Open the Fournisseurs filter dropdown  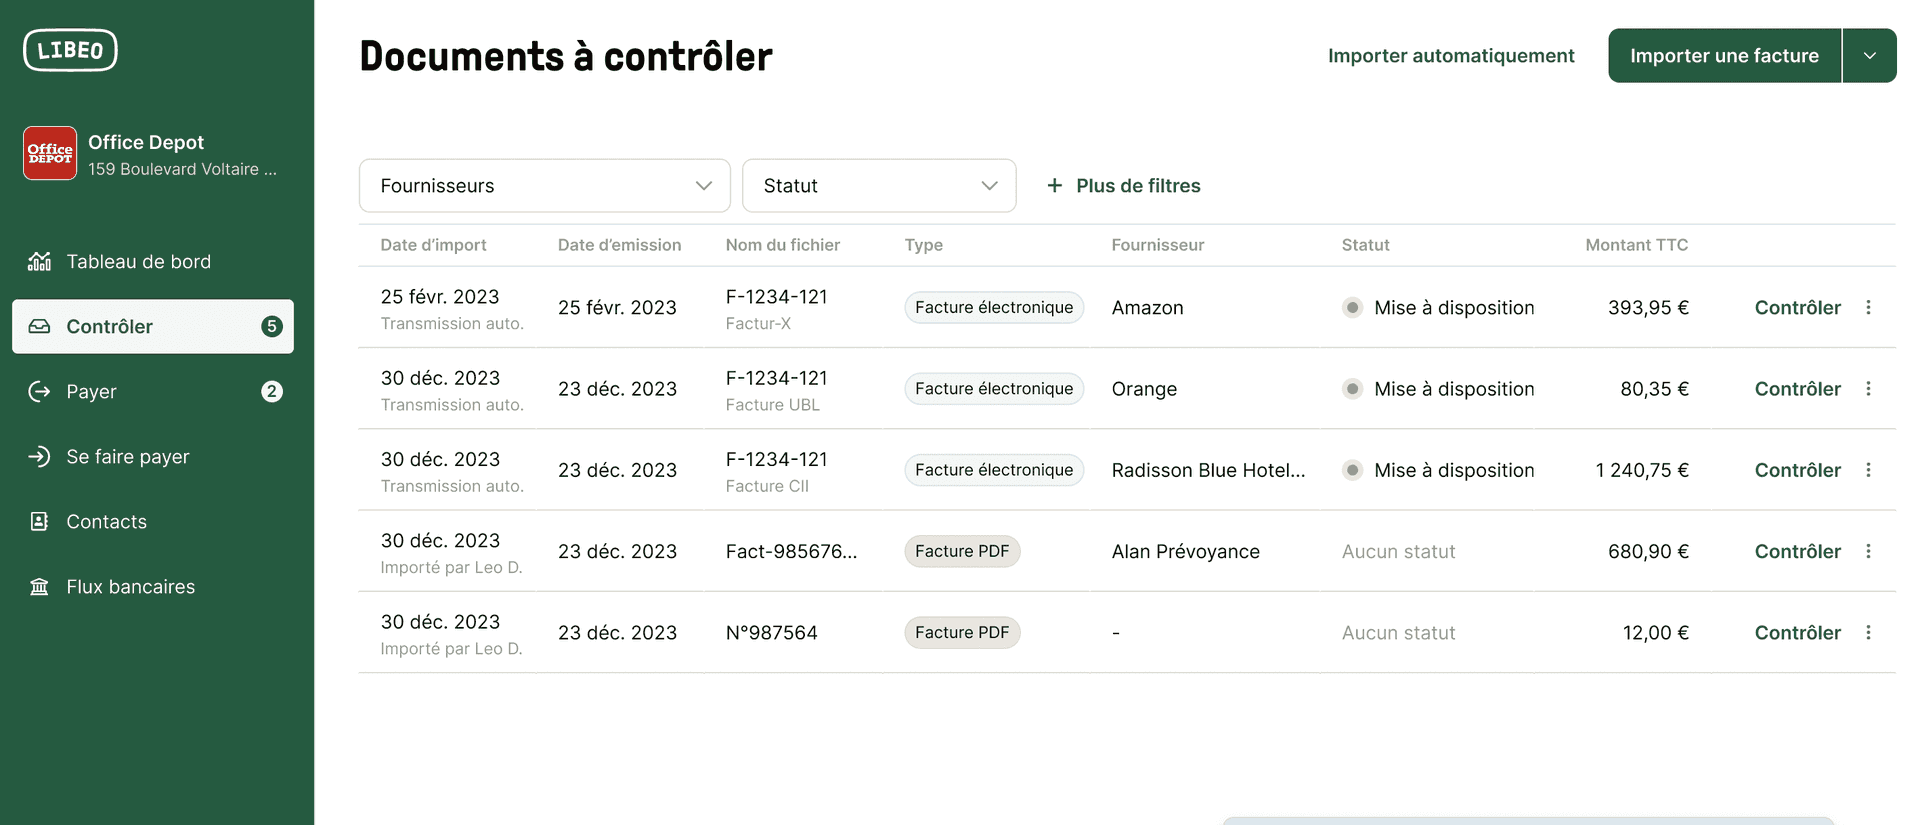tap(544, 185)
